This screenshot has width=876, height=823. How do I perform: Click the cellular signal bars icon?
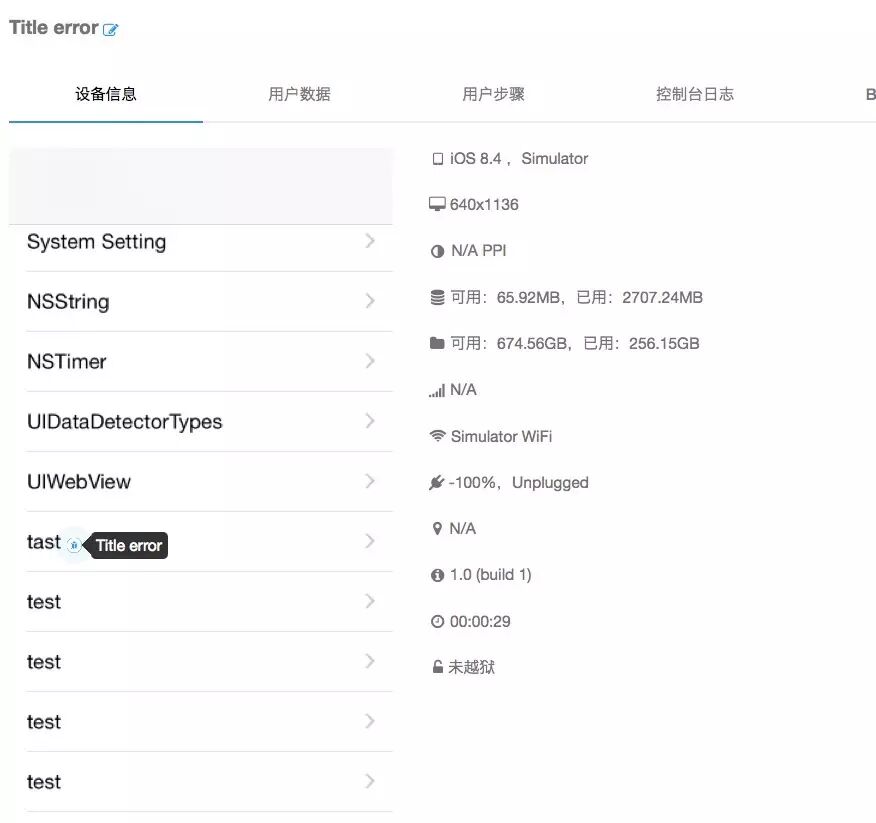437,391
